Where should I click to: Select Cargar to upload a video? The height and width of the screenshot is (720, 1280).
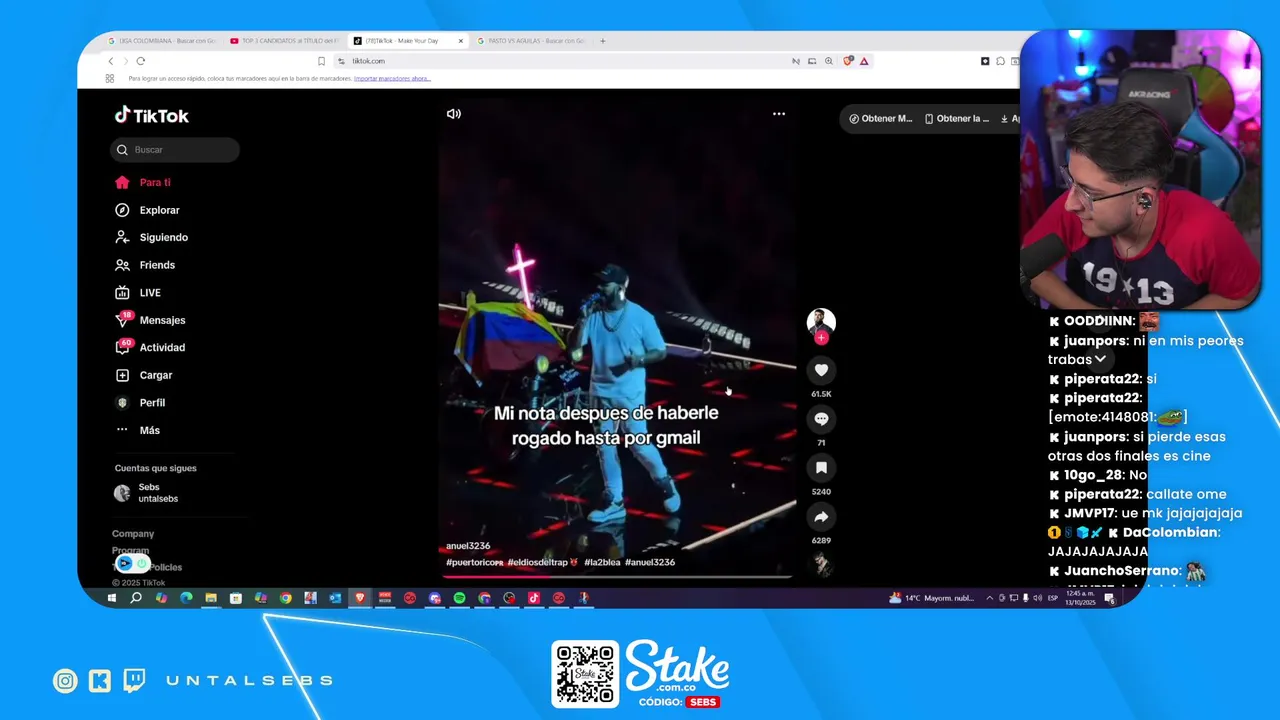tap(143, 375)
